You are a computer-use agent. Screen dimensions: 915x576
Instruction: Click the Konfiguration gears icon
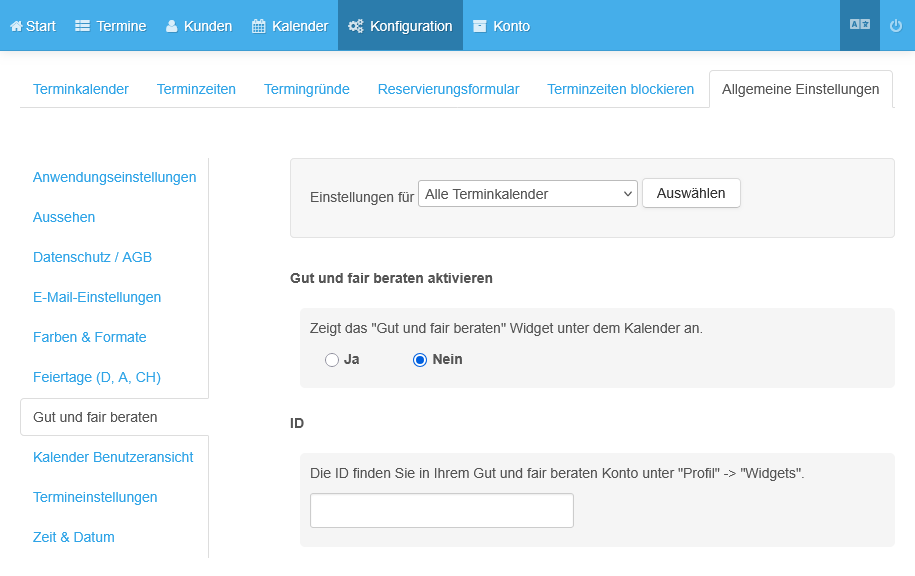[x=355, y=26]
